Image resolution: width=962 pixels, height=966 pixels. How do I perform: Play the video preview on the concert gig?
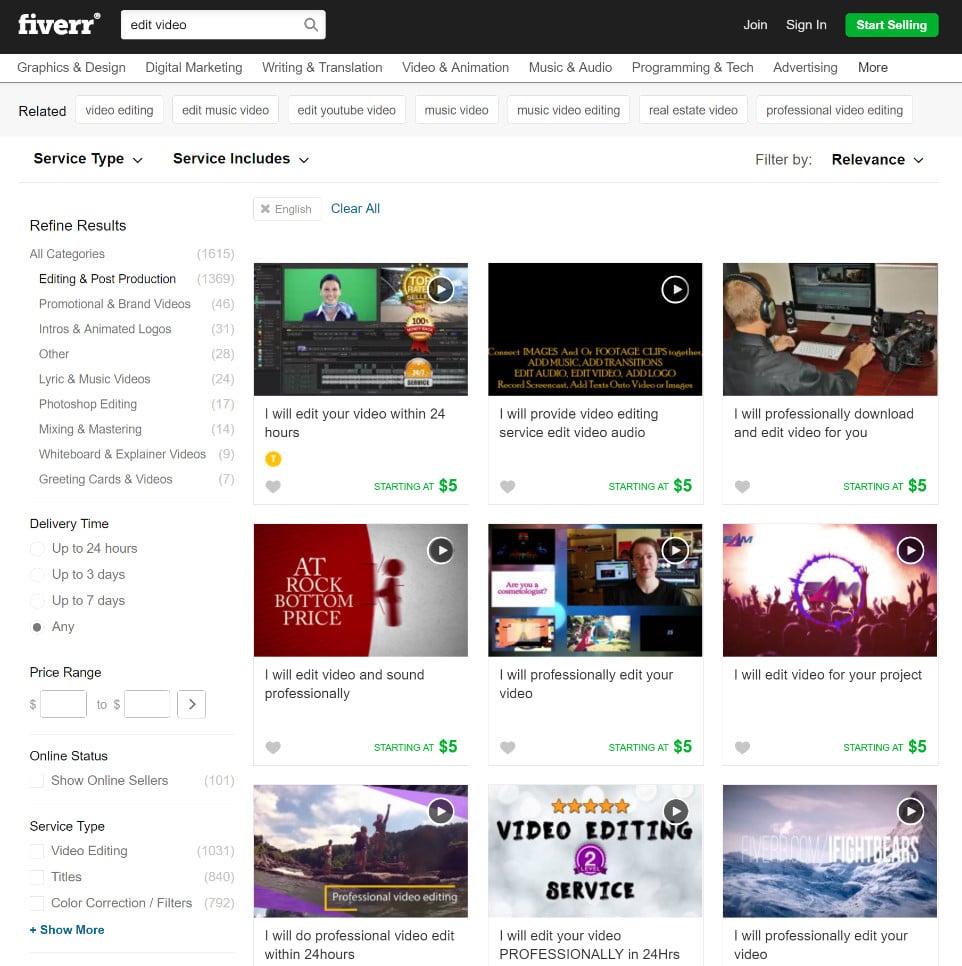910,550
